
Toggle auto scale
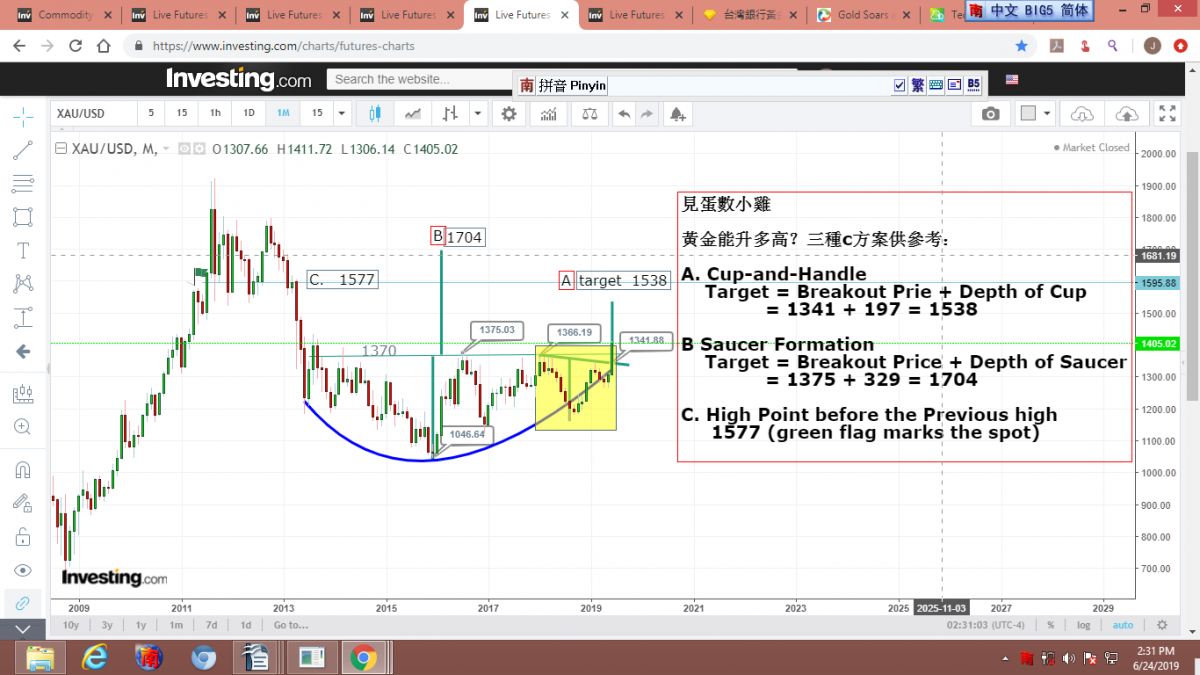coord(1123,625)
